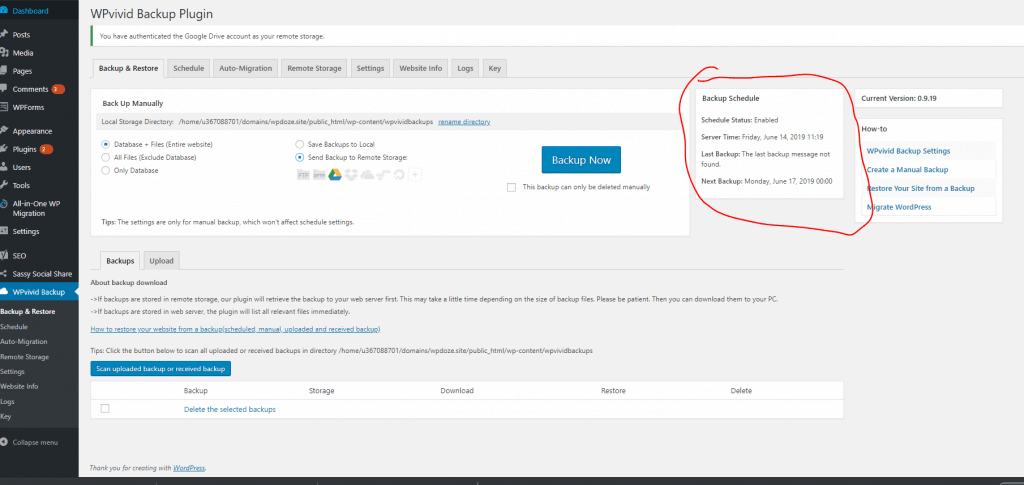Click the Tools wrench icon
Image resolution: width=1024 pixels, height=485 pixels.
pos(5,185)
